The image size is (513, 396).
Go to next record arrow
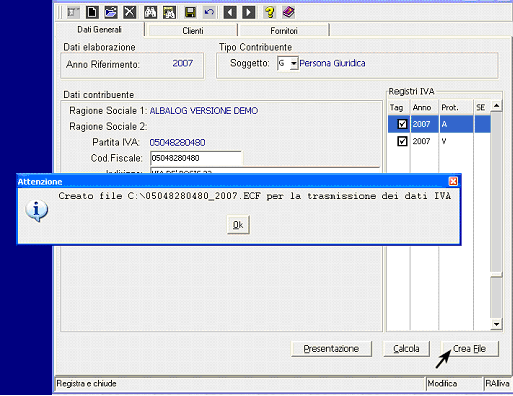[x=249, y=12]
